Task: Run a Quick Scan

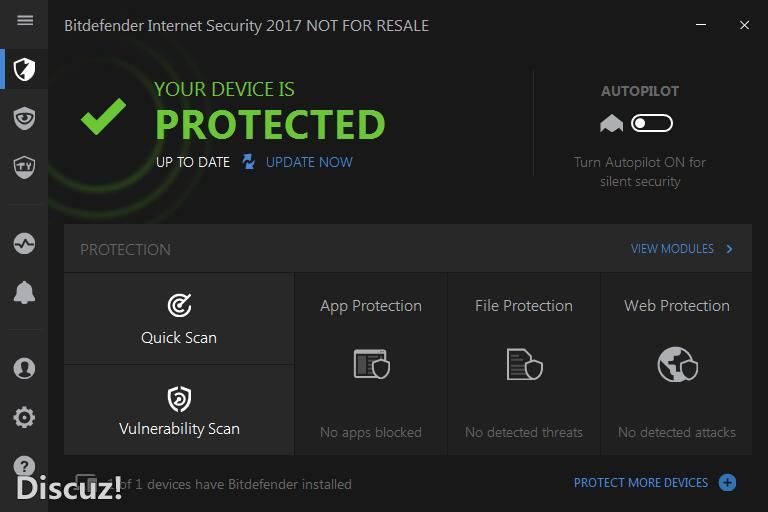Action: click(x=179, y=319)
